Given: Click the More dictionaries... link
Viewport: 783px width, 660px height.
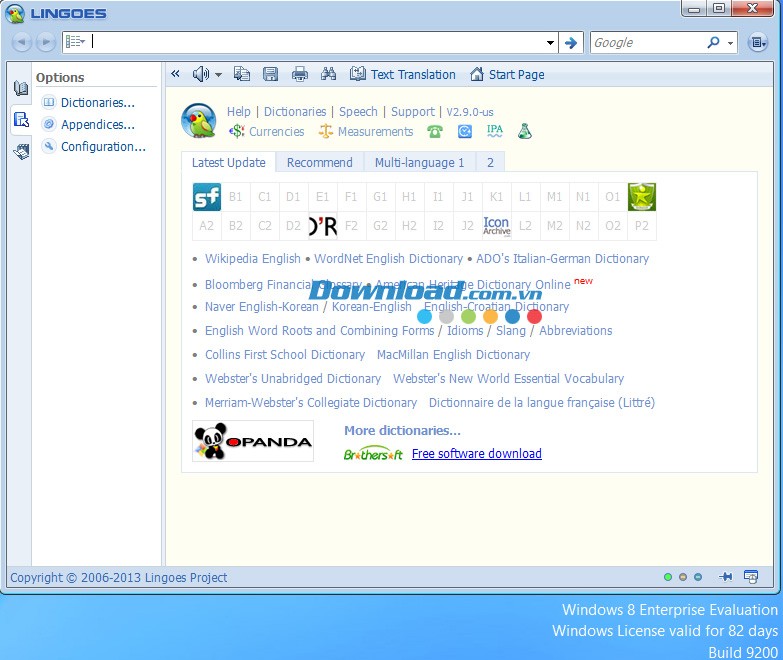Looking at the screenshot, I should [x=402, y=431].
